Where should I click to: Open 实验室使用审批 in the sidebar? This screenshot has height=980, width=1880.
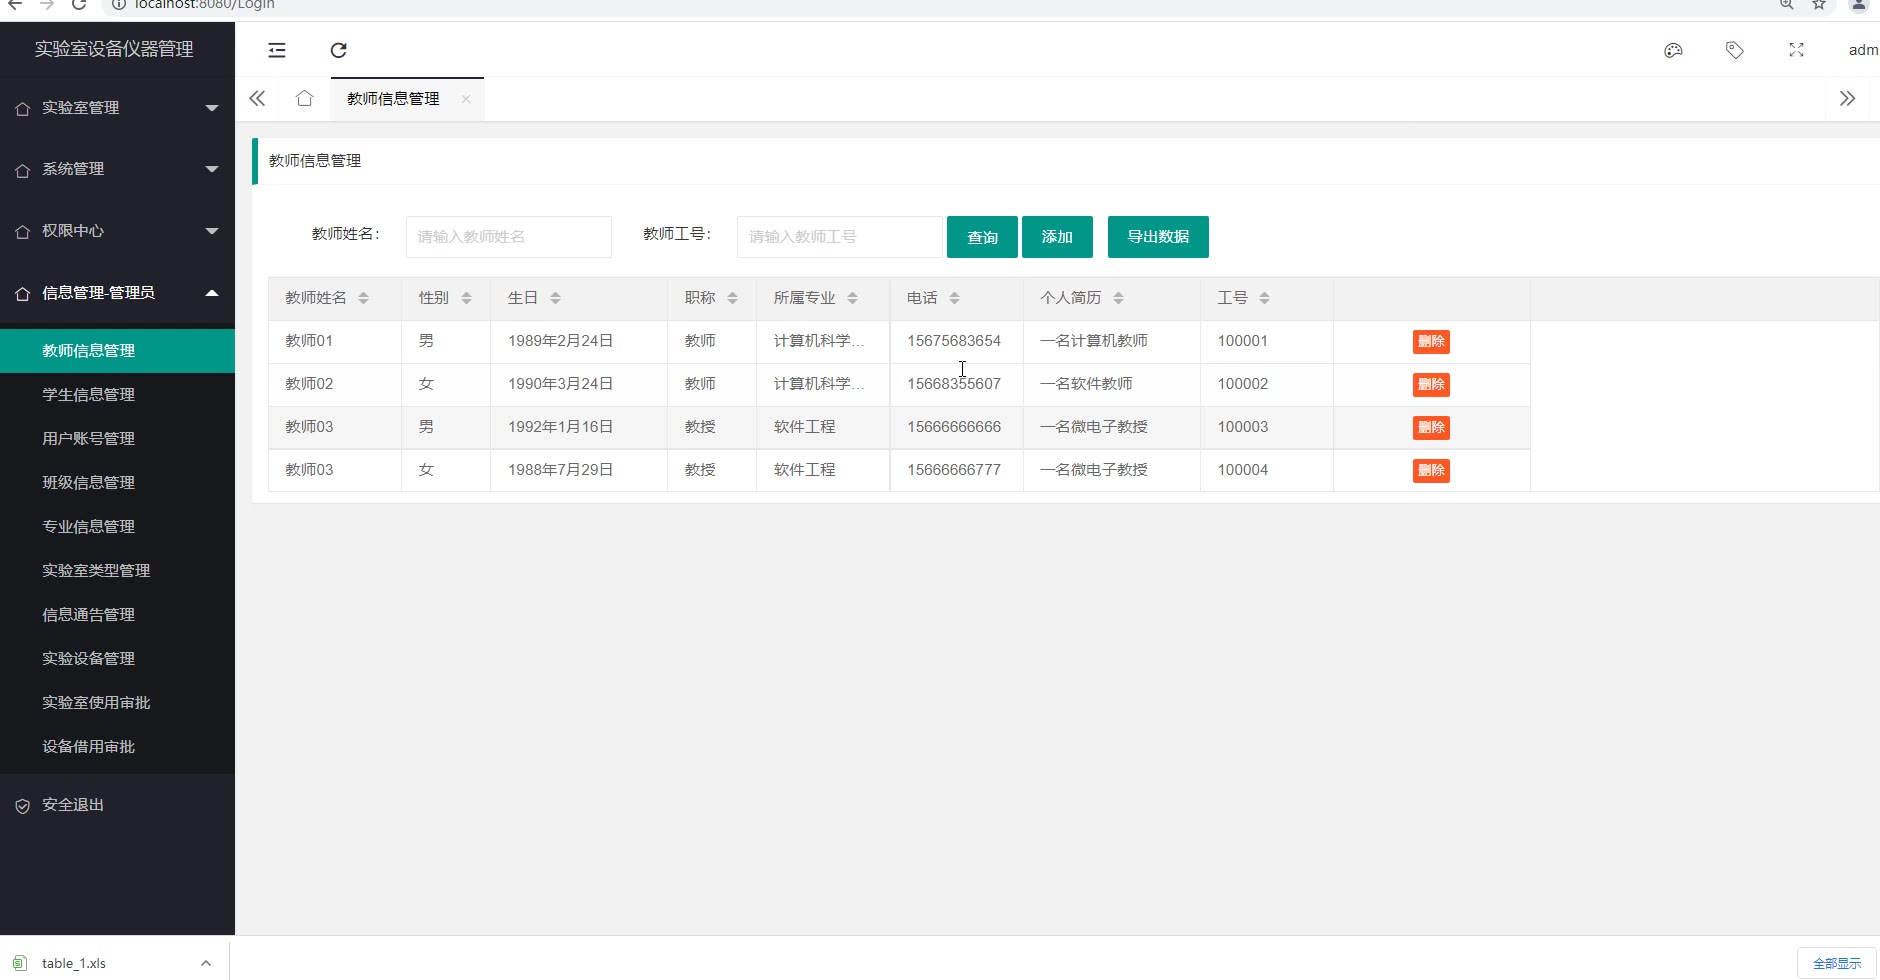(x=117, y=703)
